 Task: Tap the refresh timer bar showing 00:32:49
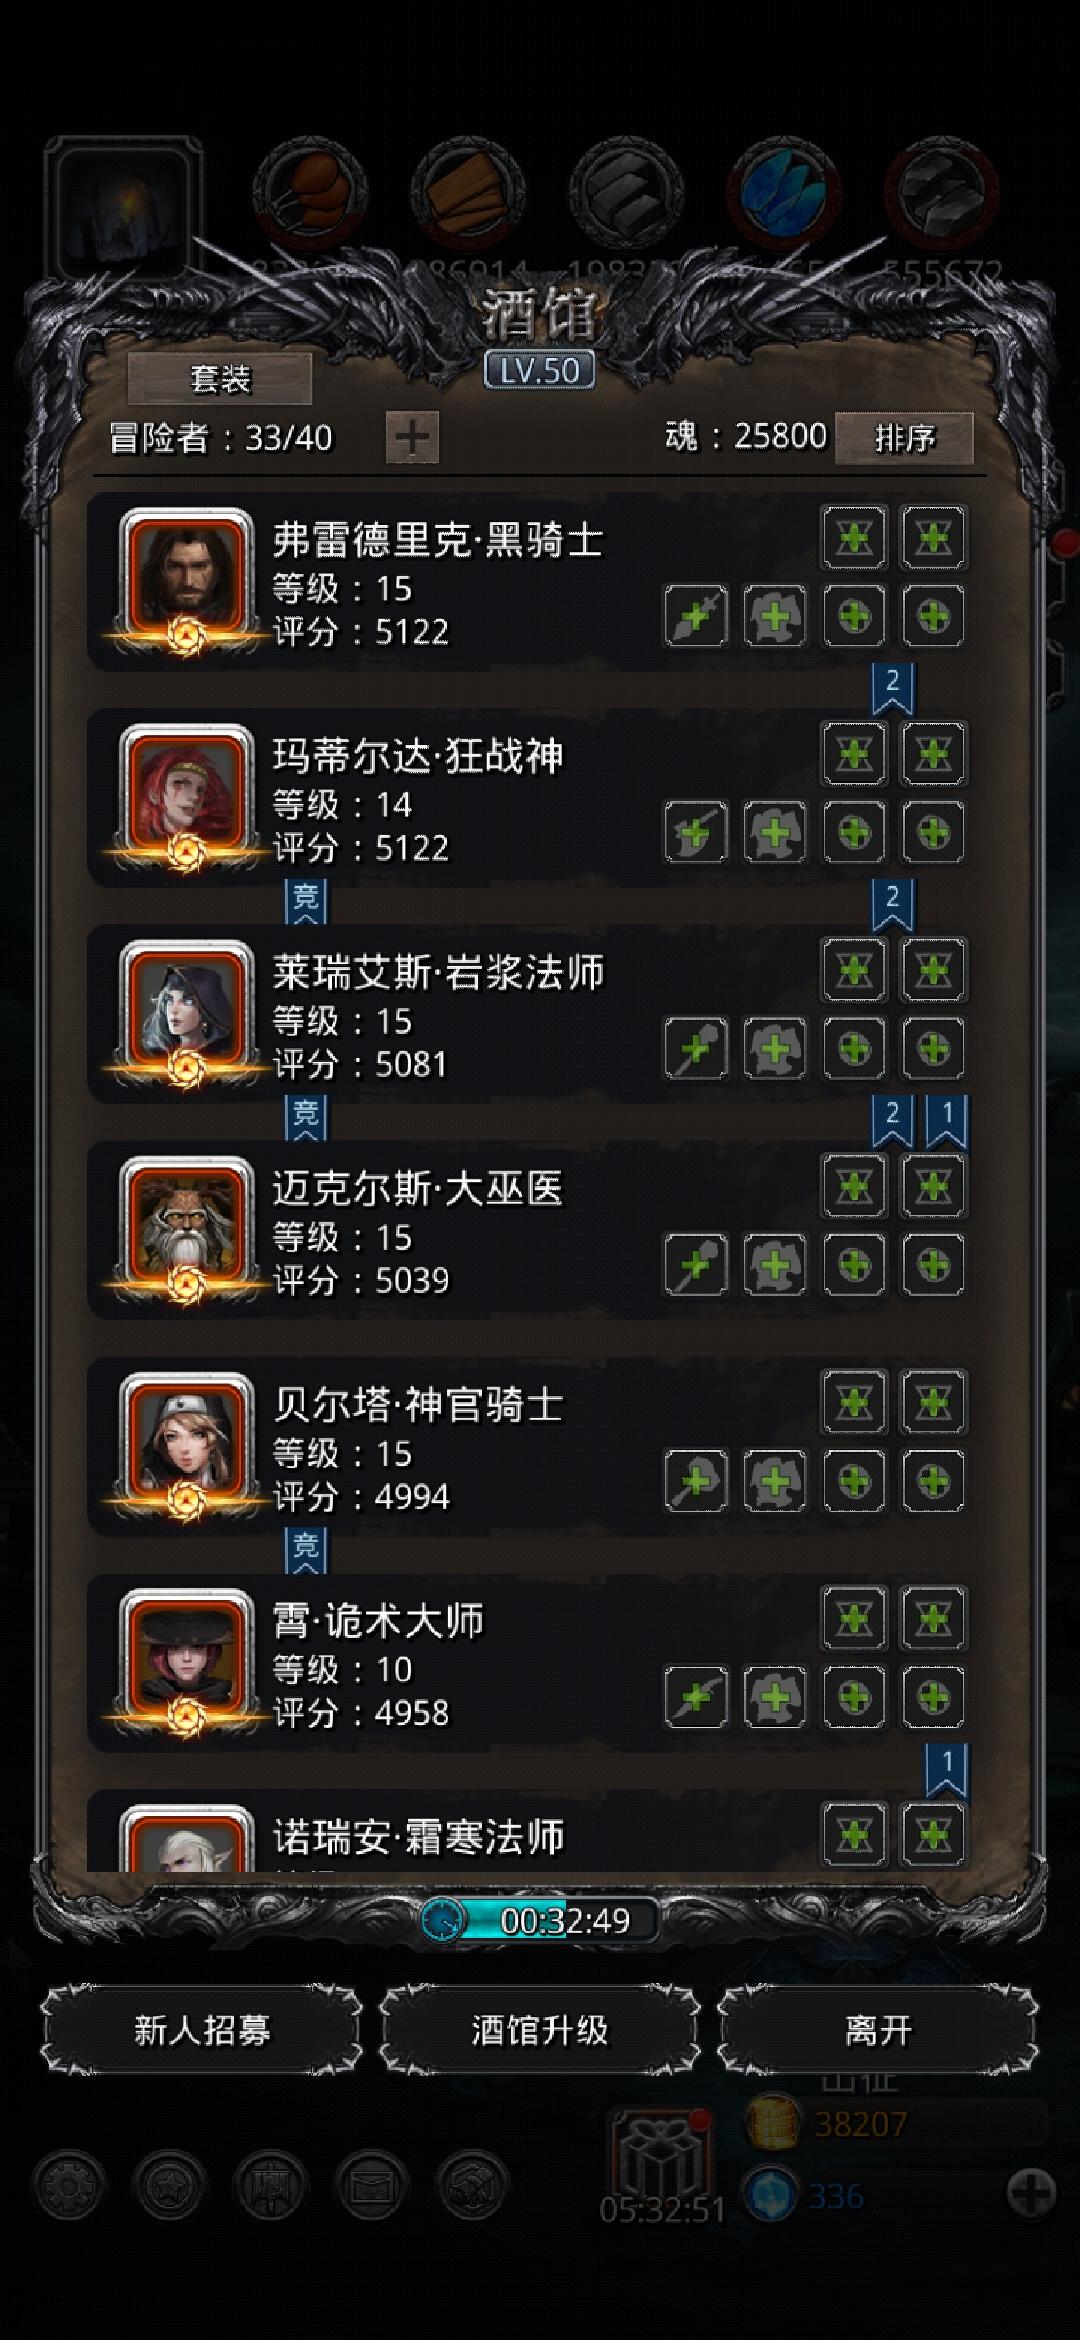pos(540,1920)
